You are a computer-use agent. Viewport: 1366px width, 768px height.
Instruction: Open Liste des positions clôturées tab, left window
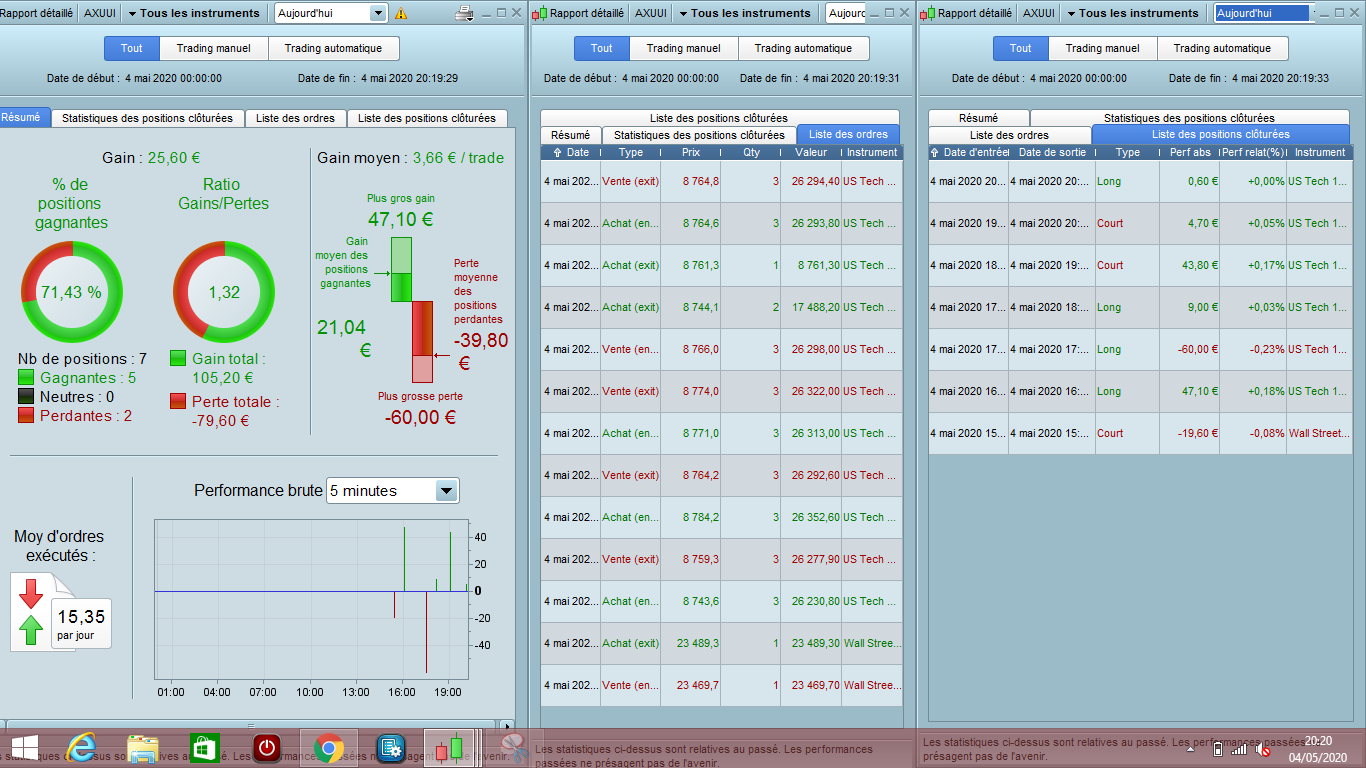click(x=427, y=118)
